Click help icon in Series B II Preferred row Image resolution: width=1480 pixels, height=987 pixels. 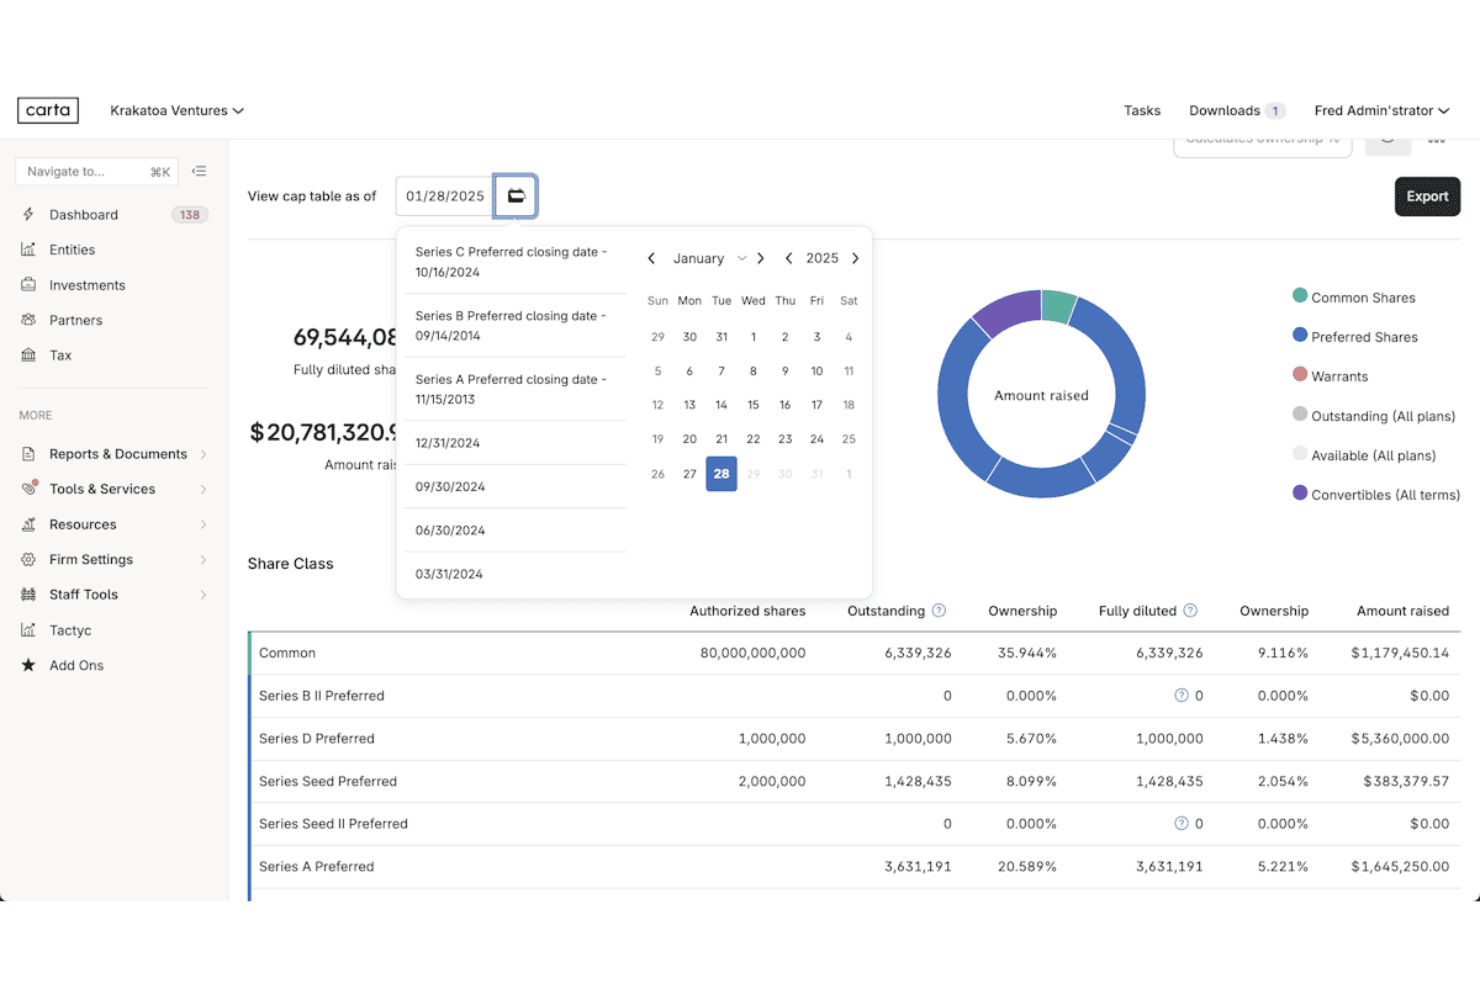[x=1181, y=695]
